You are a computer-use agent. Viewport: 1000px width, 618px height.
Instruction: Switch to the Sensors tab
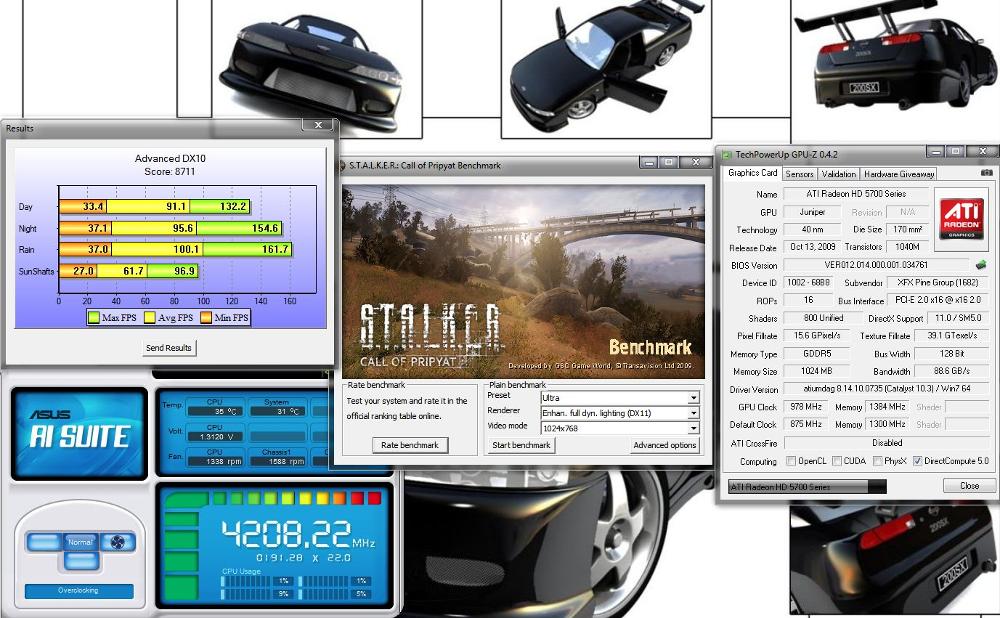click(799, 173)
